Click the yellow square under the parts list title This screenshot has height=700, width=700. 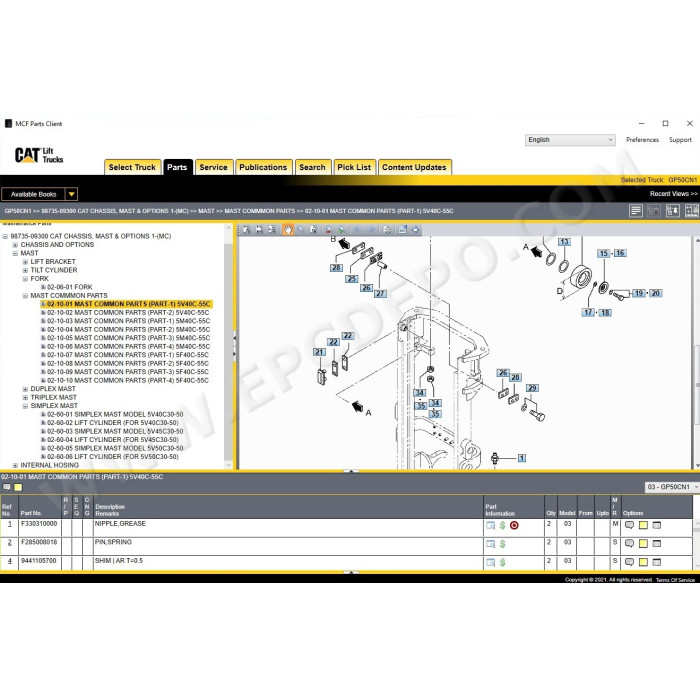(x=18, y=487)
